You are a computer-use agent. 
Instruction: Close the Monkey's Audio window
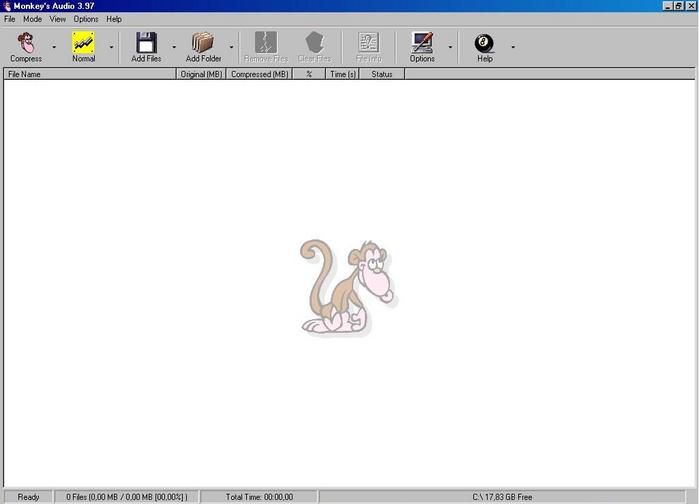point(691,6)
